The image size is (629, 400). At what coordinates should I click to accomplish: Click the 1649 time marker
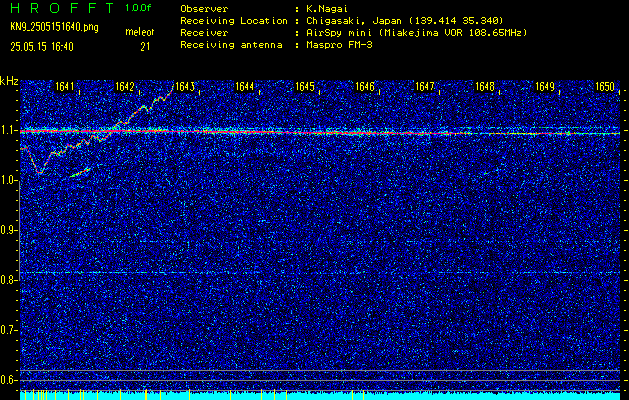point(545,87)
